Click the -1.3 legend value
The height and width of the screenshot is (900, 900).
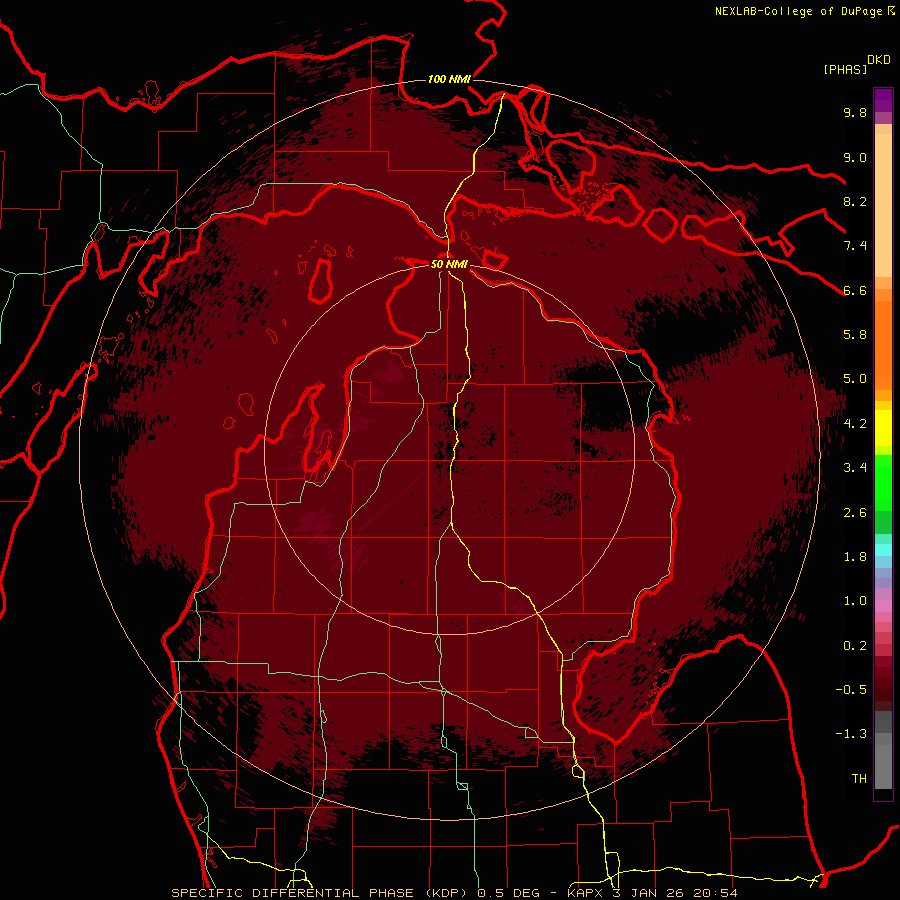coord(851,734)
